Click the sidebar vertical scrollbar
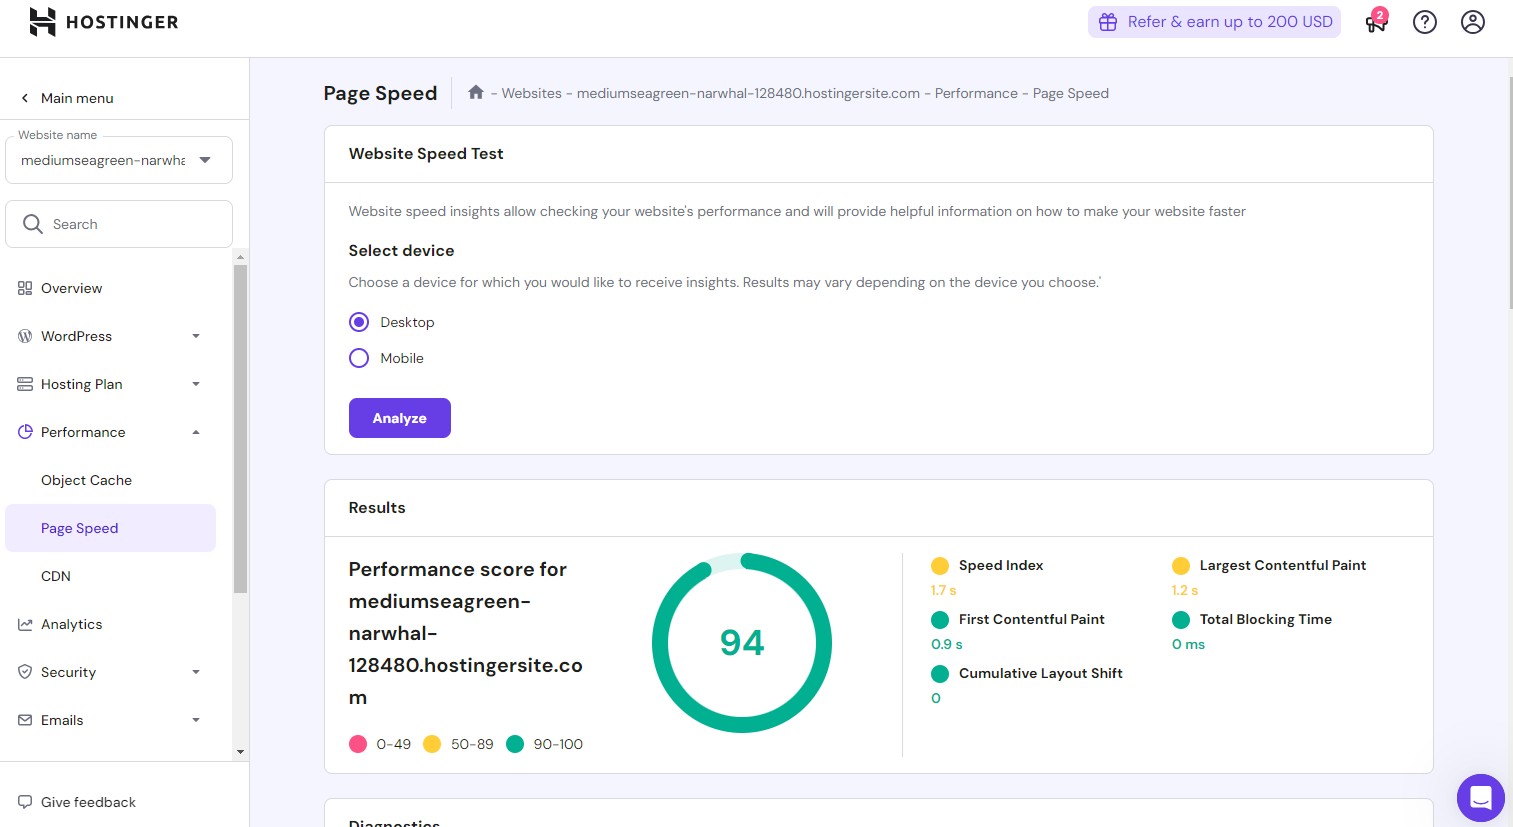The width and height of the screenshot is (1513, 827). point(240,429)
